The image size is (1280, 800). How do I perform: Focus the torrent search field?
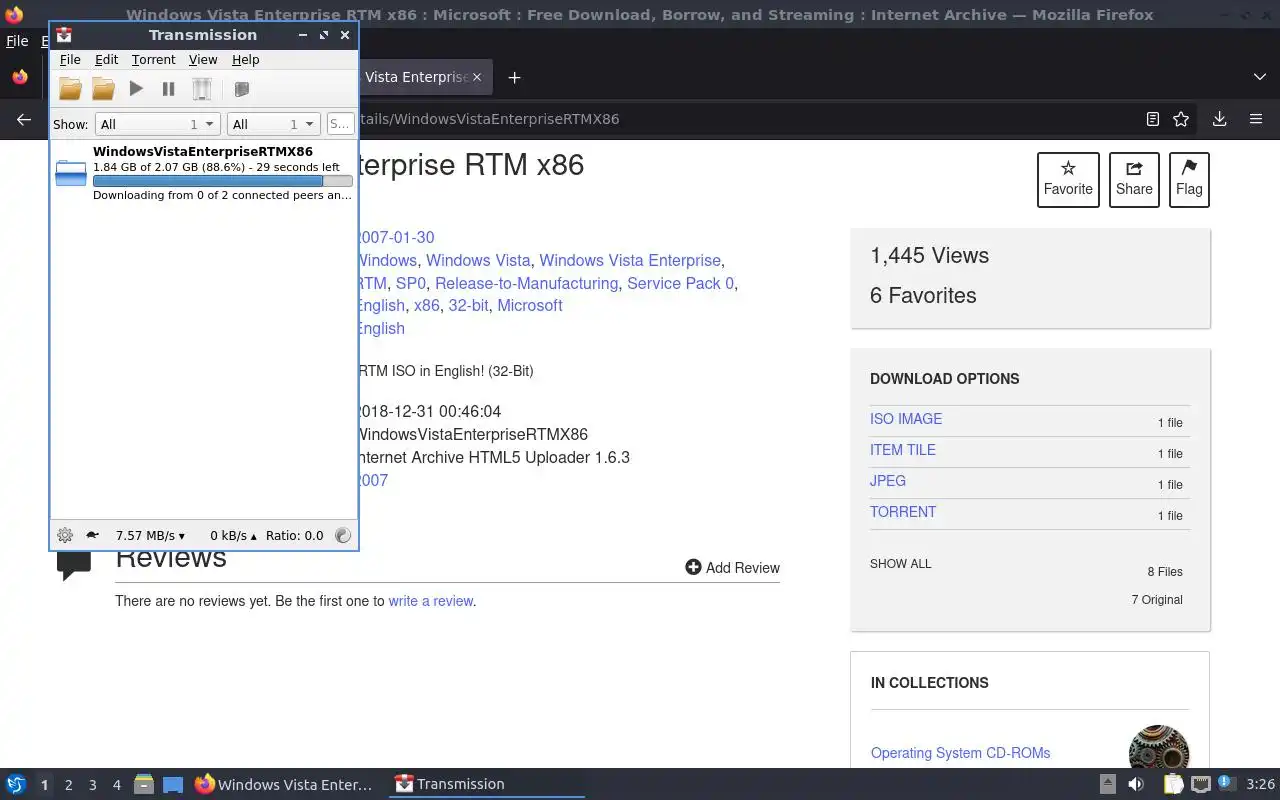pyautogui.click(x=340, y=124)
